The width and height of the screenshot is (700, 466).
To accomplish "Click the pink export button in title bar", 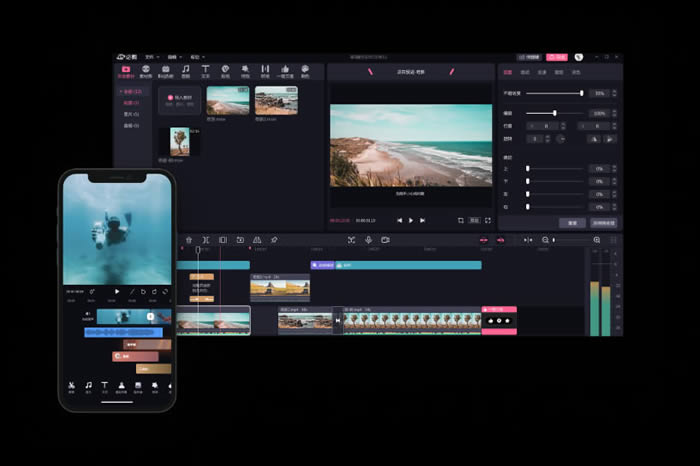I will pos(557,57).
